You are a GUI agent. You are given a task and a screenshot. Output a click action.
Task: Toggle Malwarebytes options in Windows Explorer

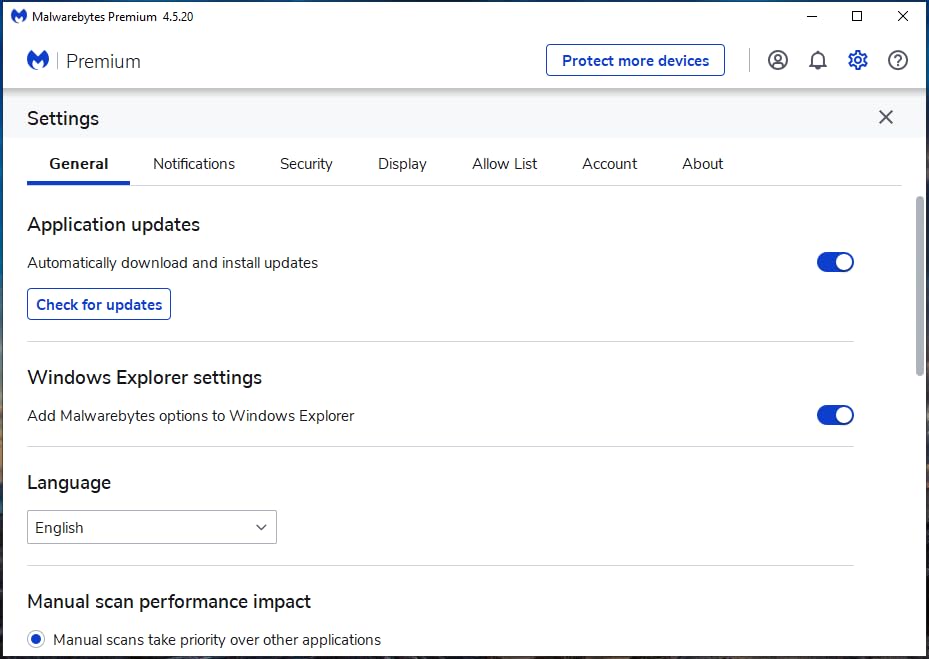[x=835, y=415]
